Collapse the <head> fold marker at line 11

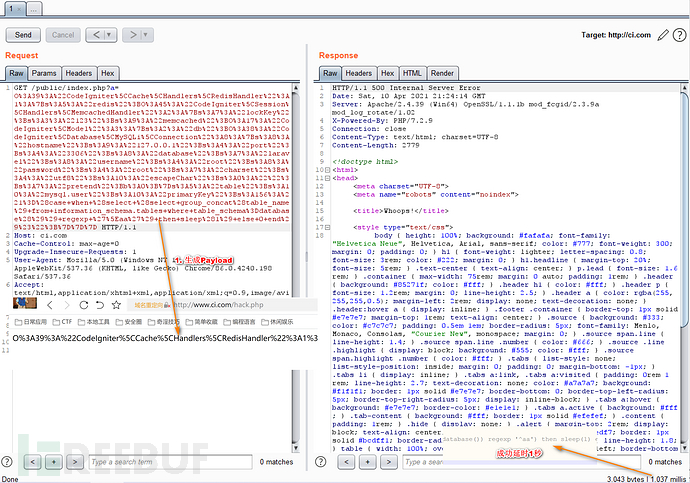(327, 178)
